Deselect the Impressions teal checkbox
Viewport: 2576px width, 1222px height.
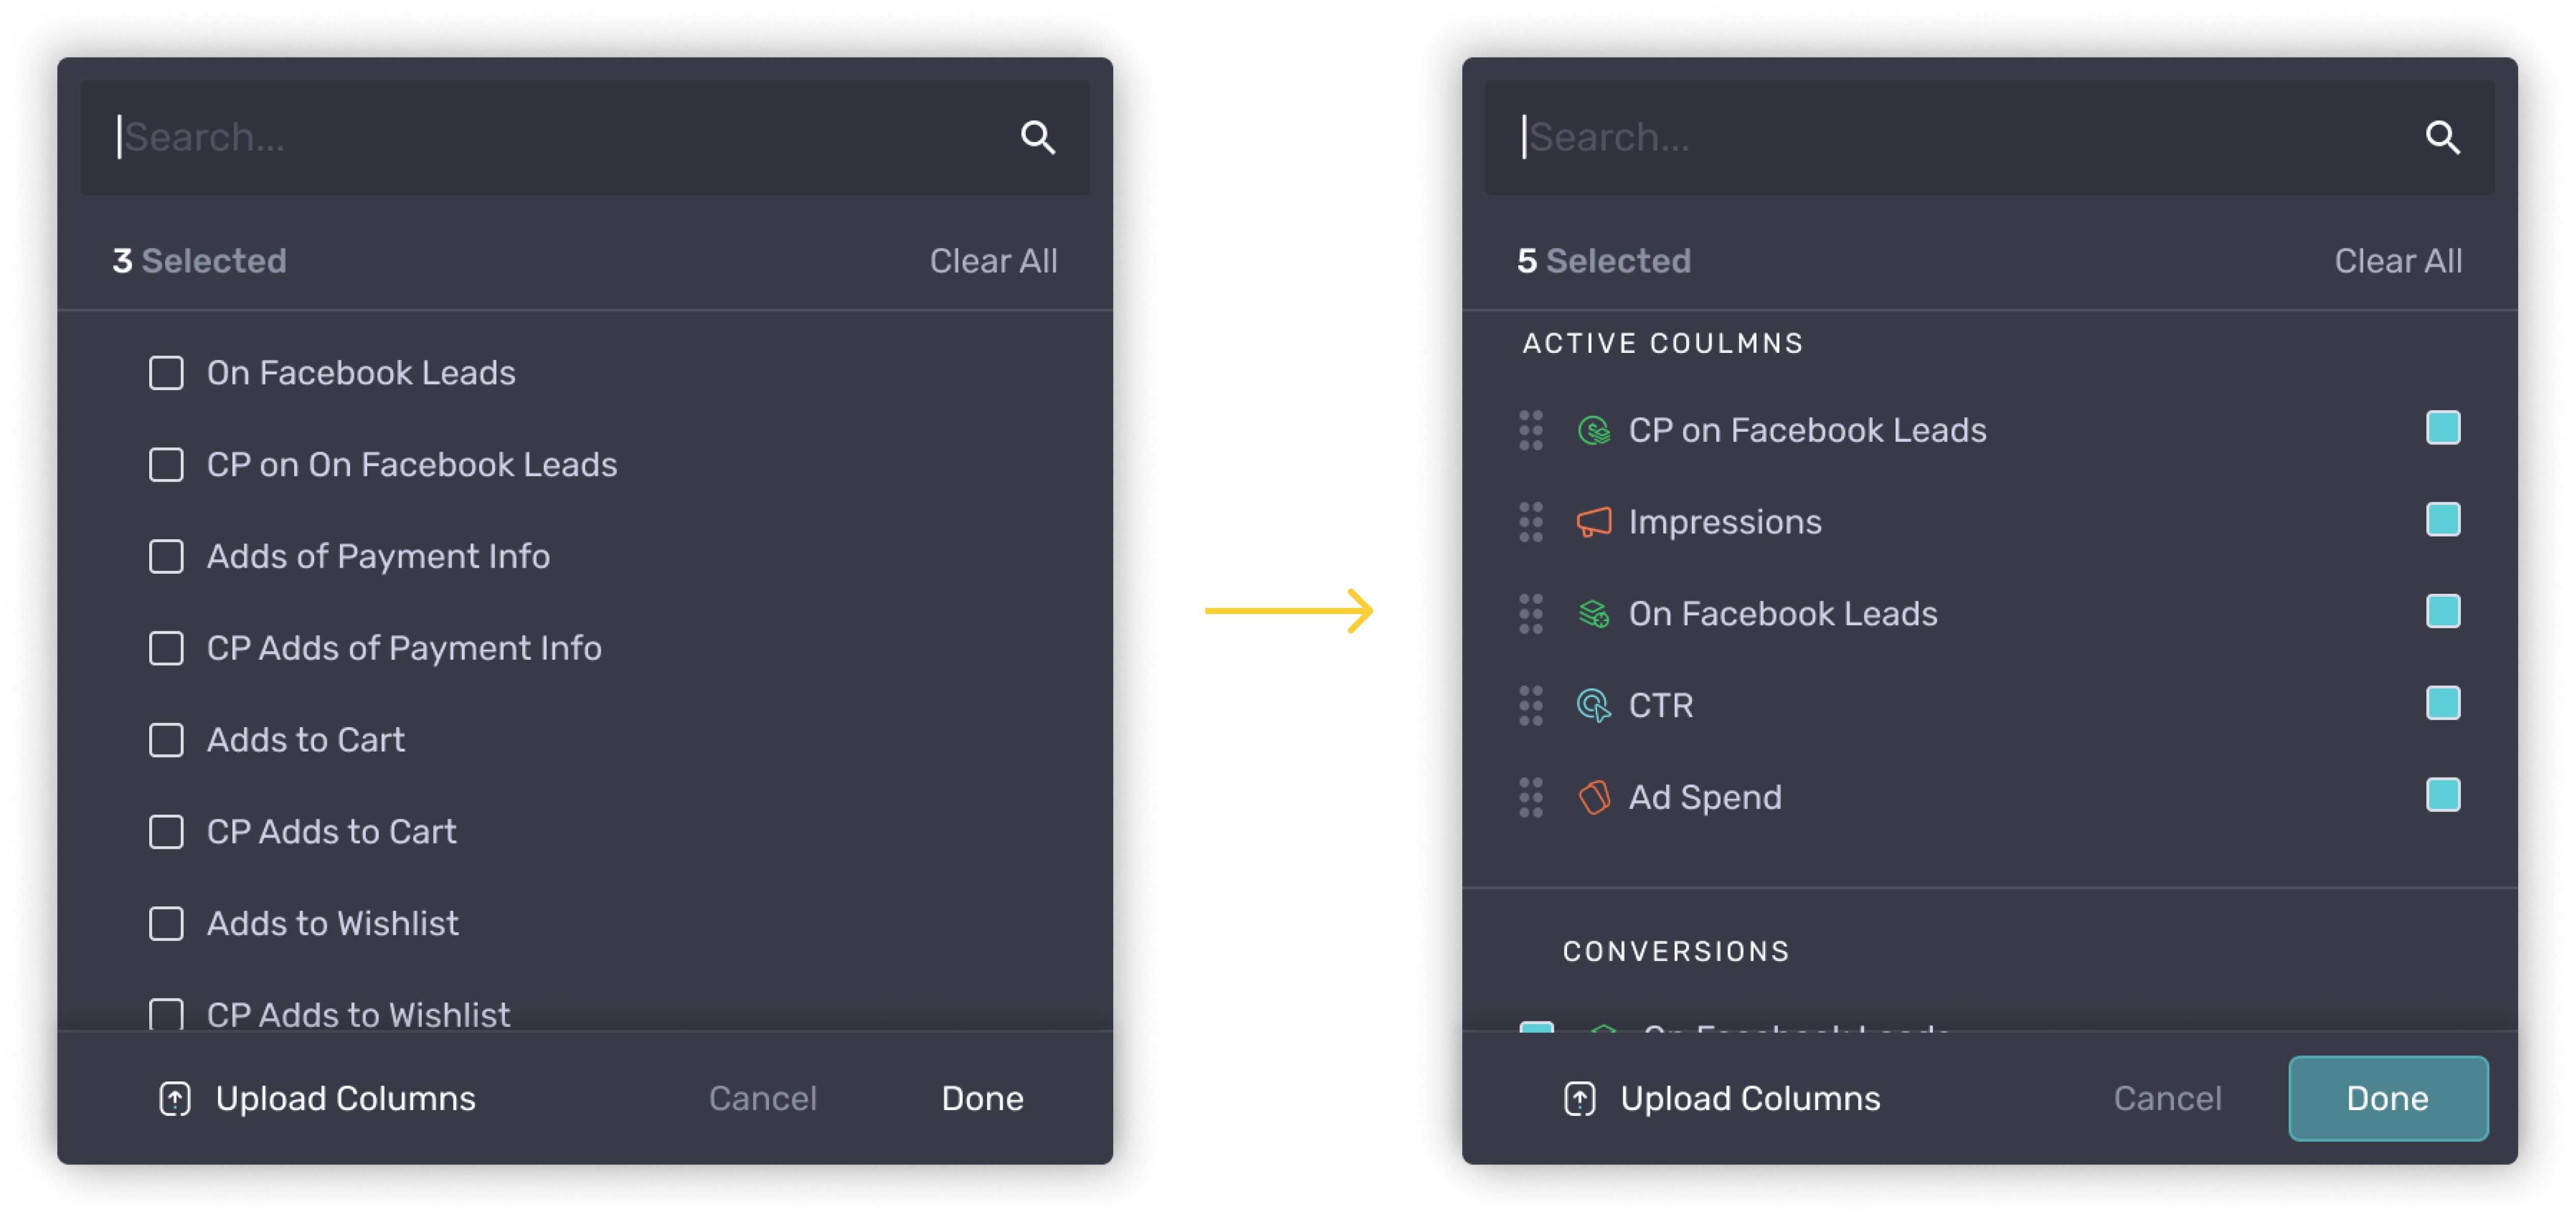point(2442,520)
